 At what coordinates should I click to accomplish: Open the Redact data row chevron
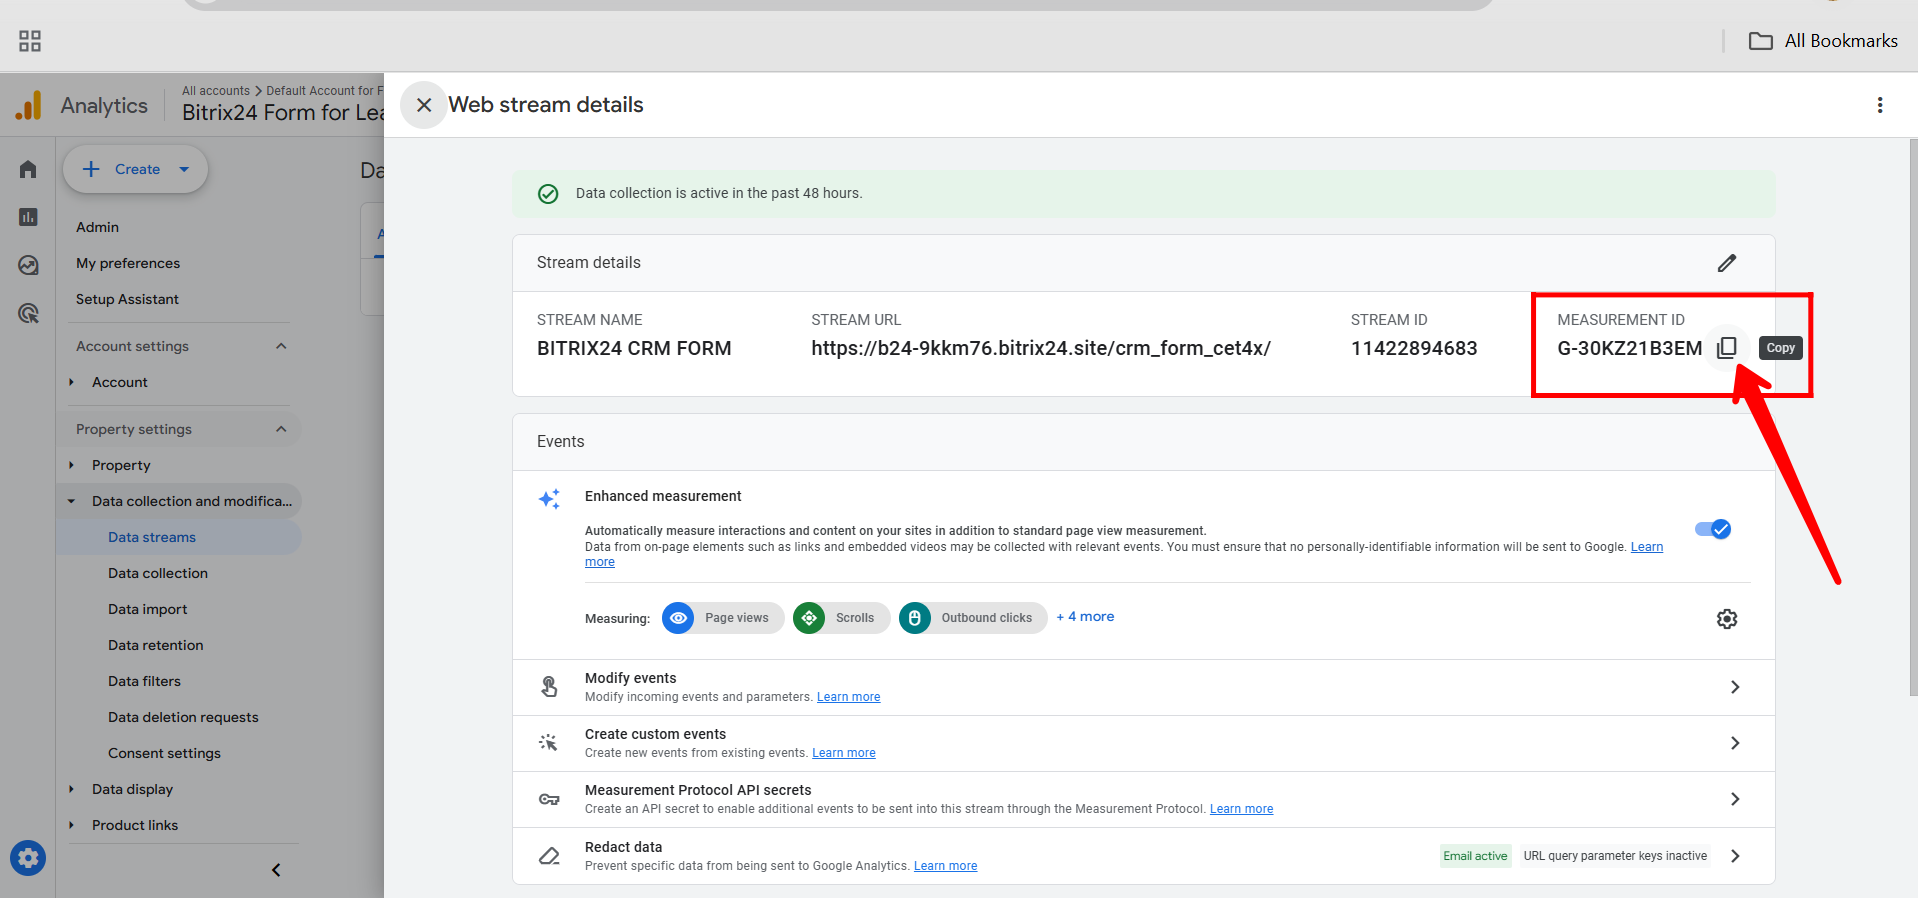click(1735, 856)
